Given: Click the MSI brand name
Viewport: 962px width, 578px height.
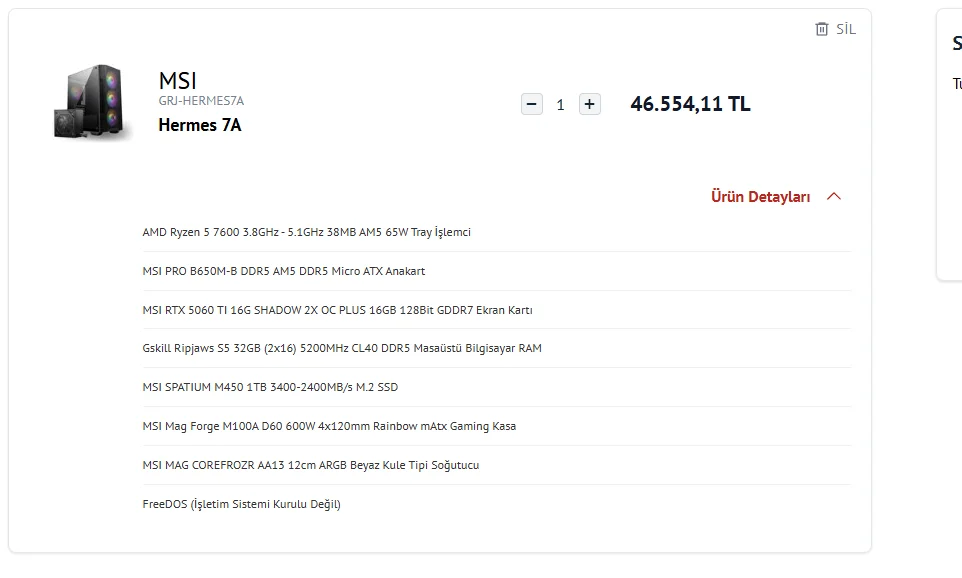Looking at the screenshot, I should tap(177, 80).
